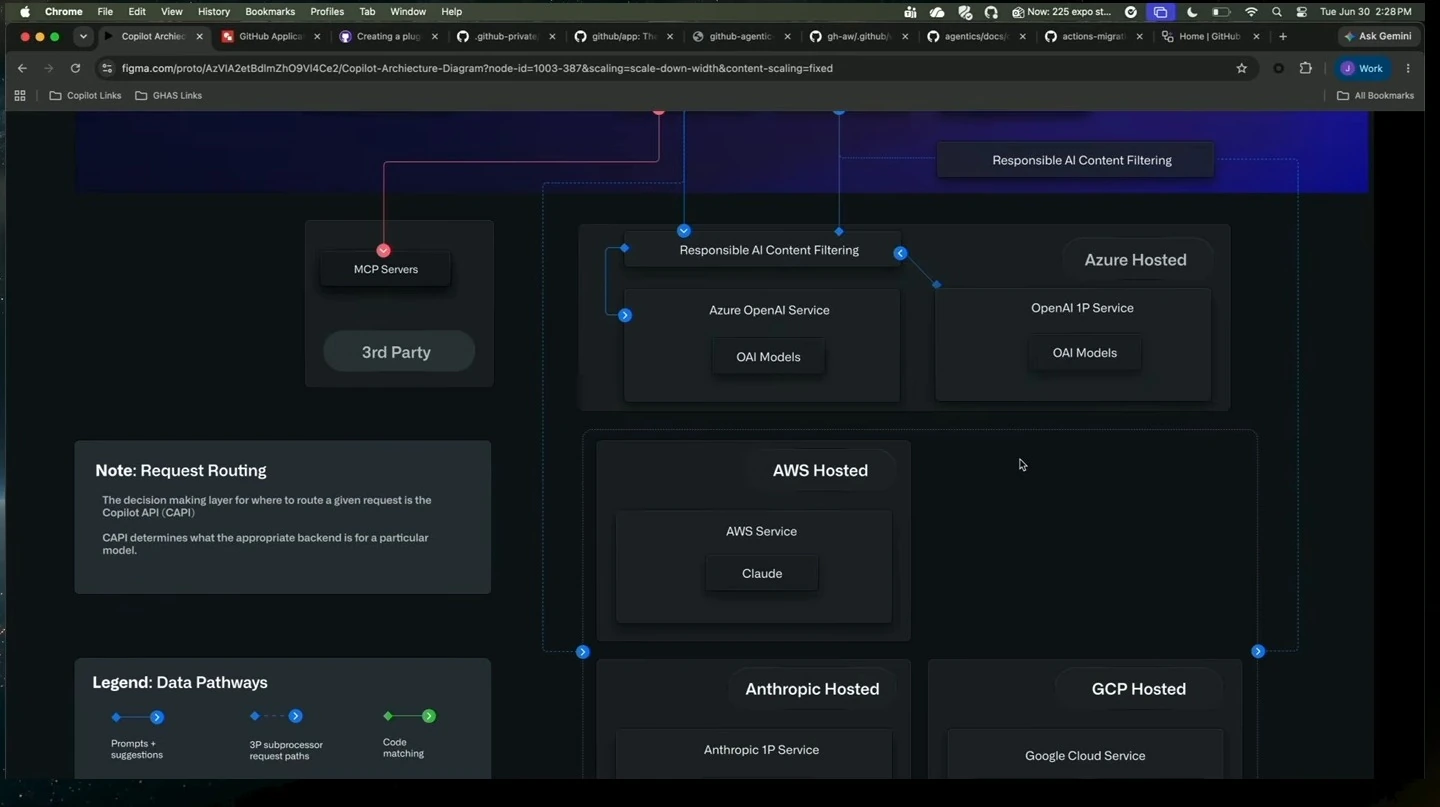Image resolution: width=1440 pixels, height=807 pixels.
Task: Click the MCP Servers node
Action: click(385, 269)
